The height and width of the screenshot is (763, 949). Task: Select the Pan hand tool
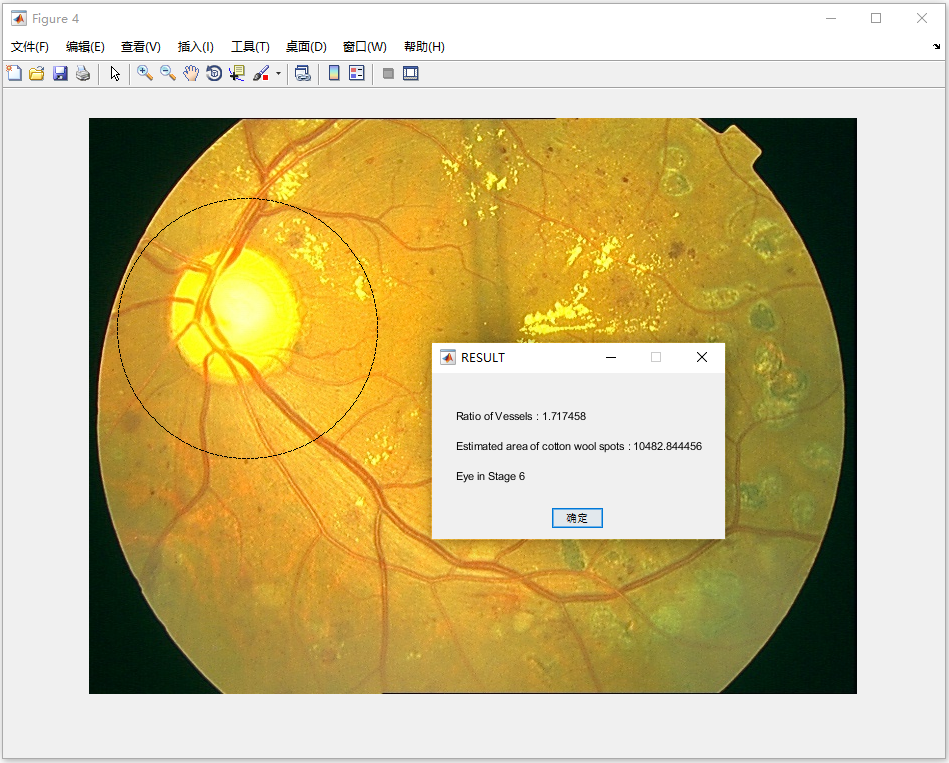coord(191,74)
